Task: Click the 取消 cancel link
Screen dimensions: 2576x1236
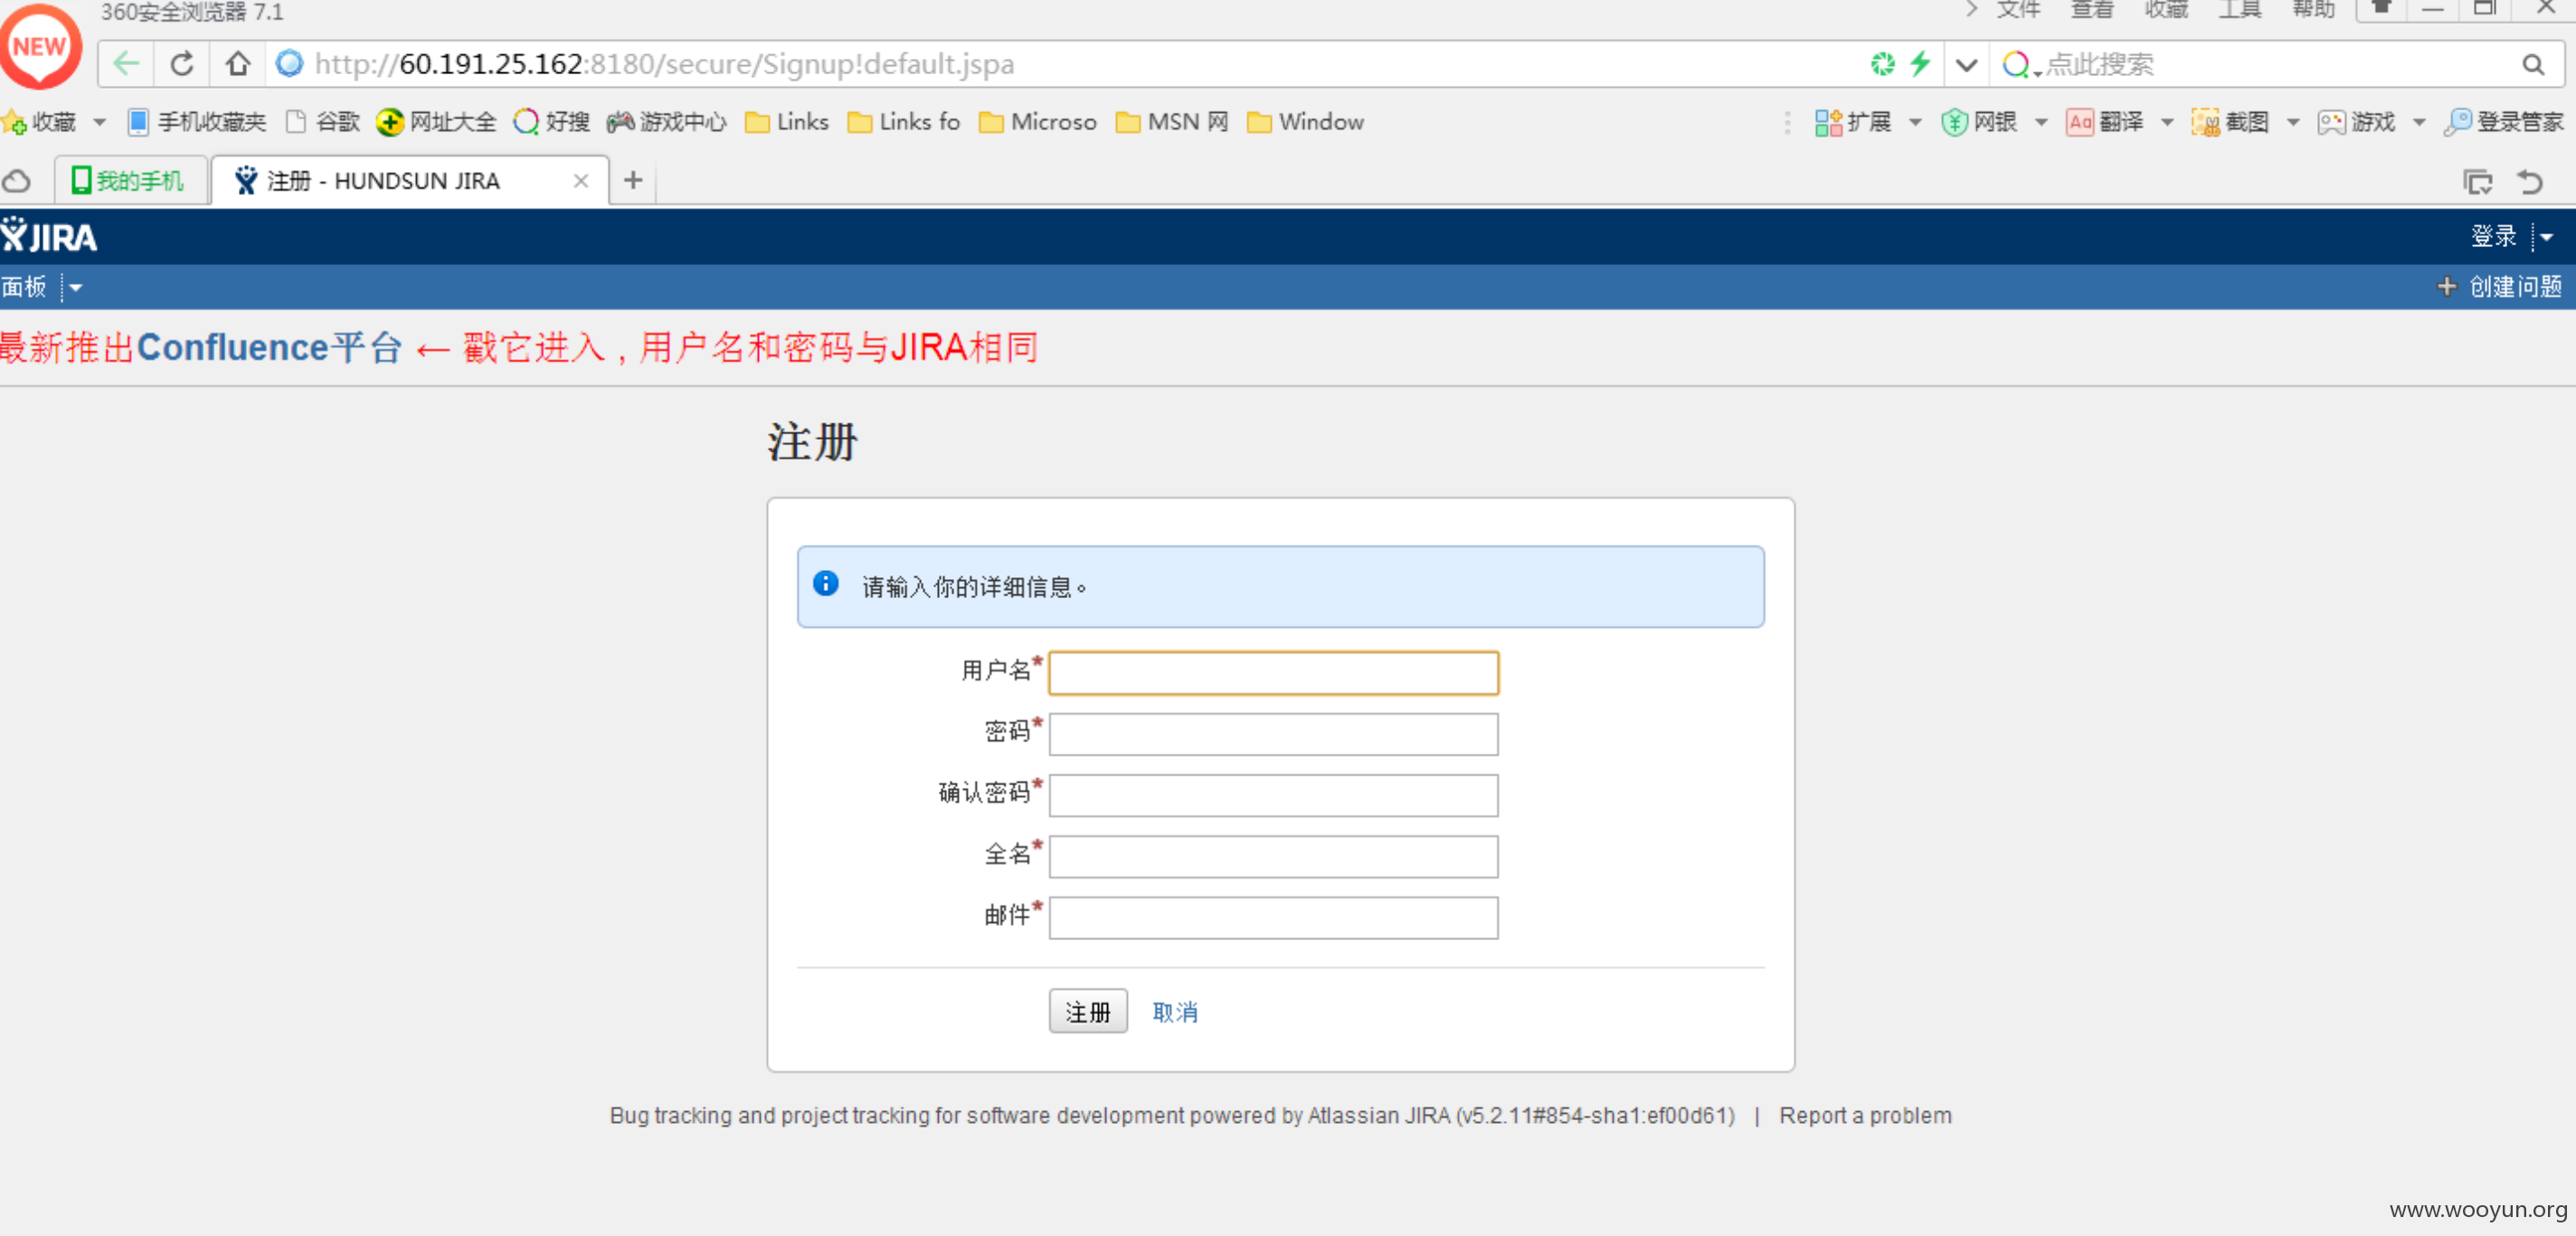Action: coord(1175,1013)
